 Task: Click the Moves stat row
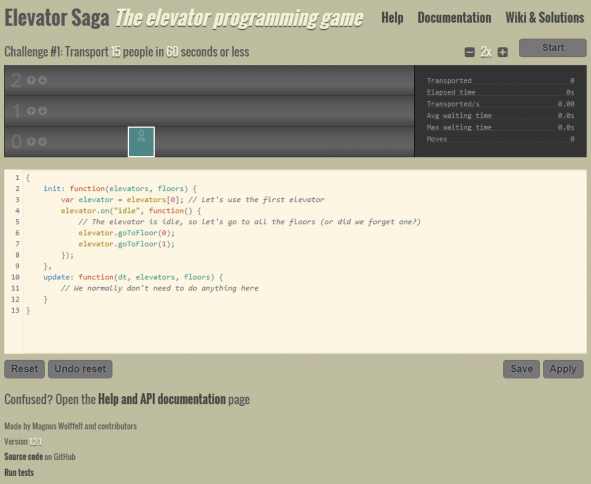[501, 139]
